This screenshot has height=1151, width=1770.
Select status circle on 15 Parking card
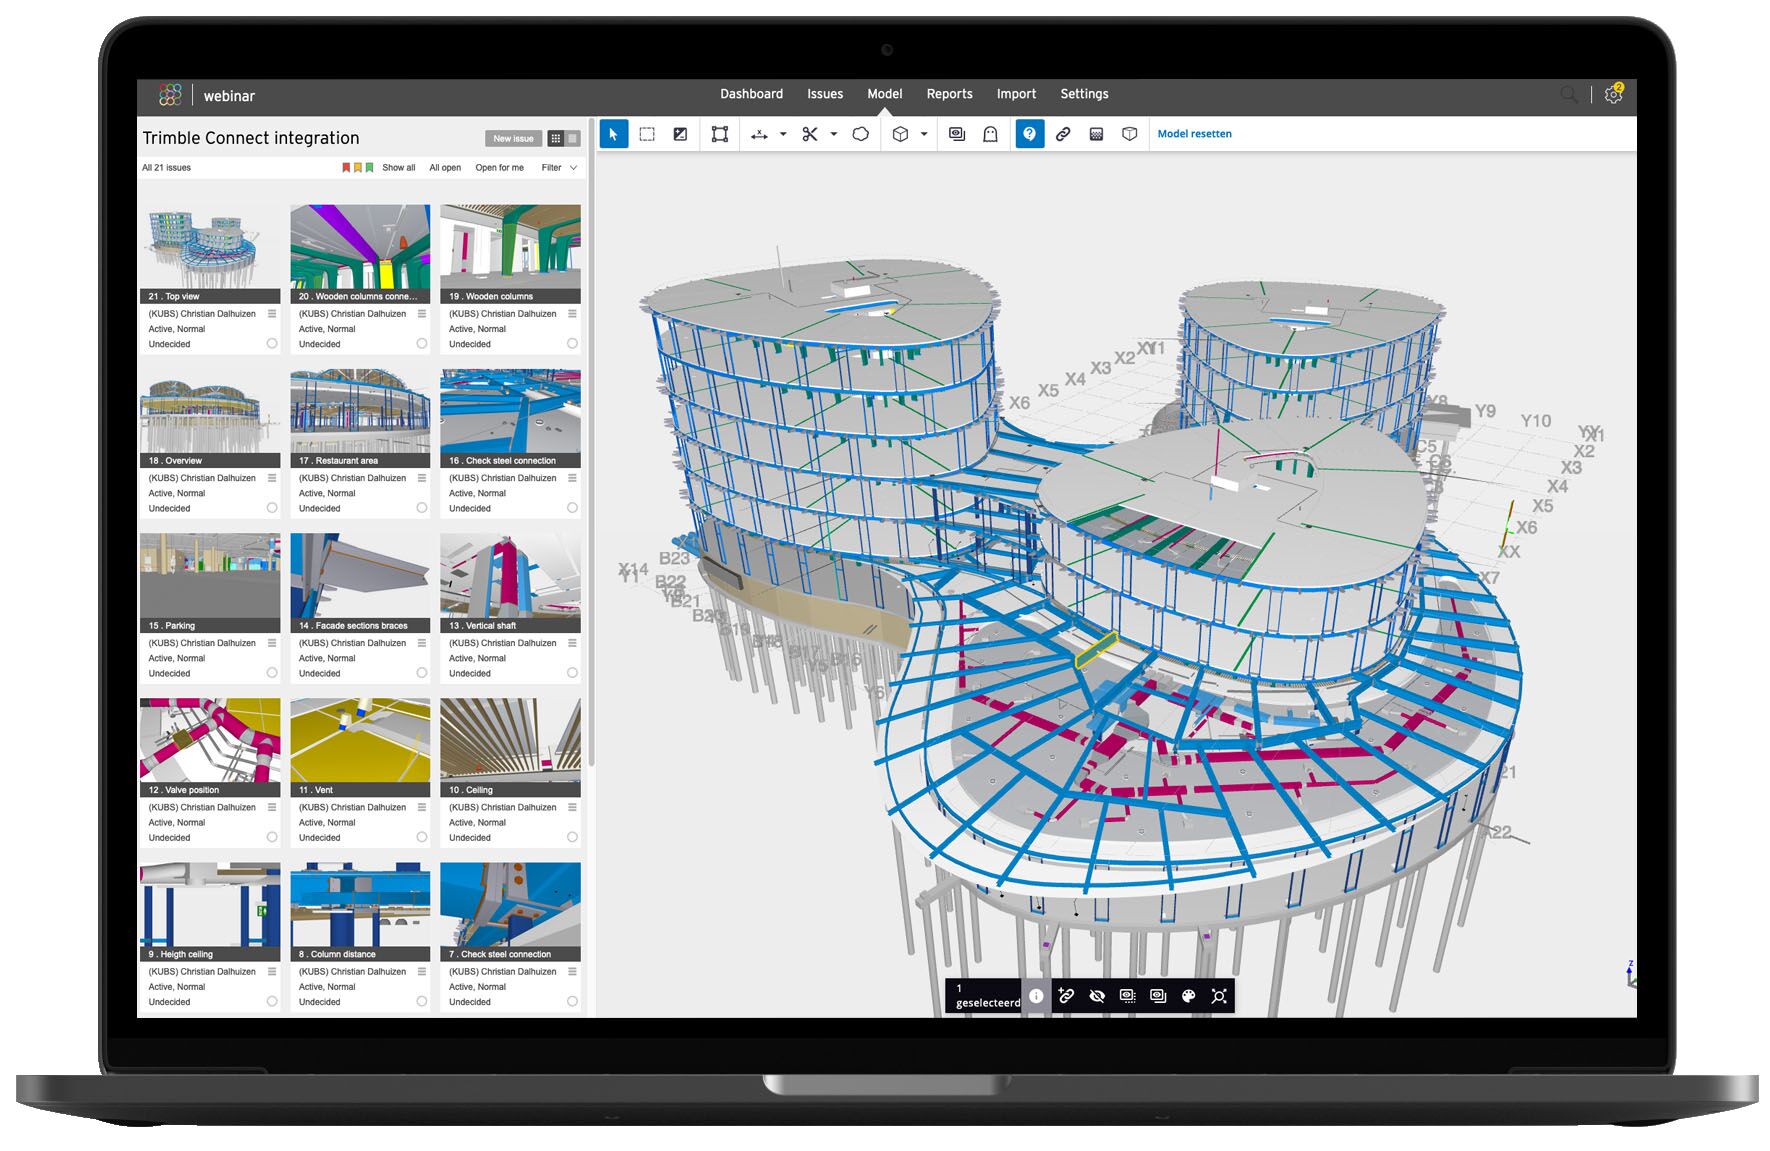pos(272,673)
